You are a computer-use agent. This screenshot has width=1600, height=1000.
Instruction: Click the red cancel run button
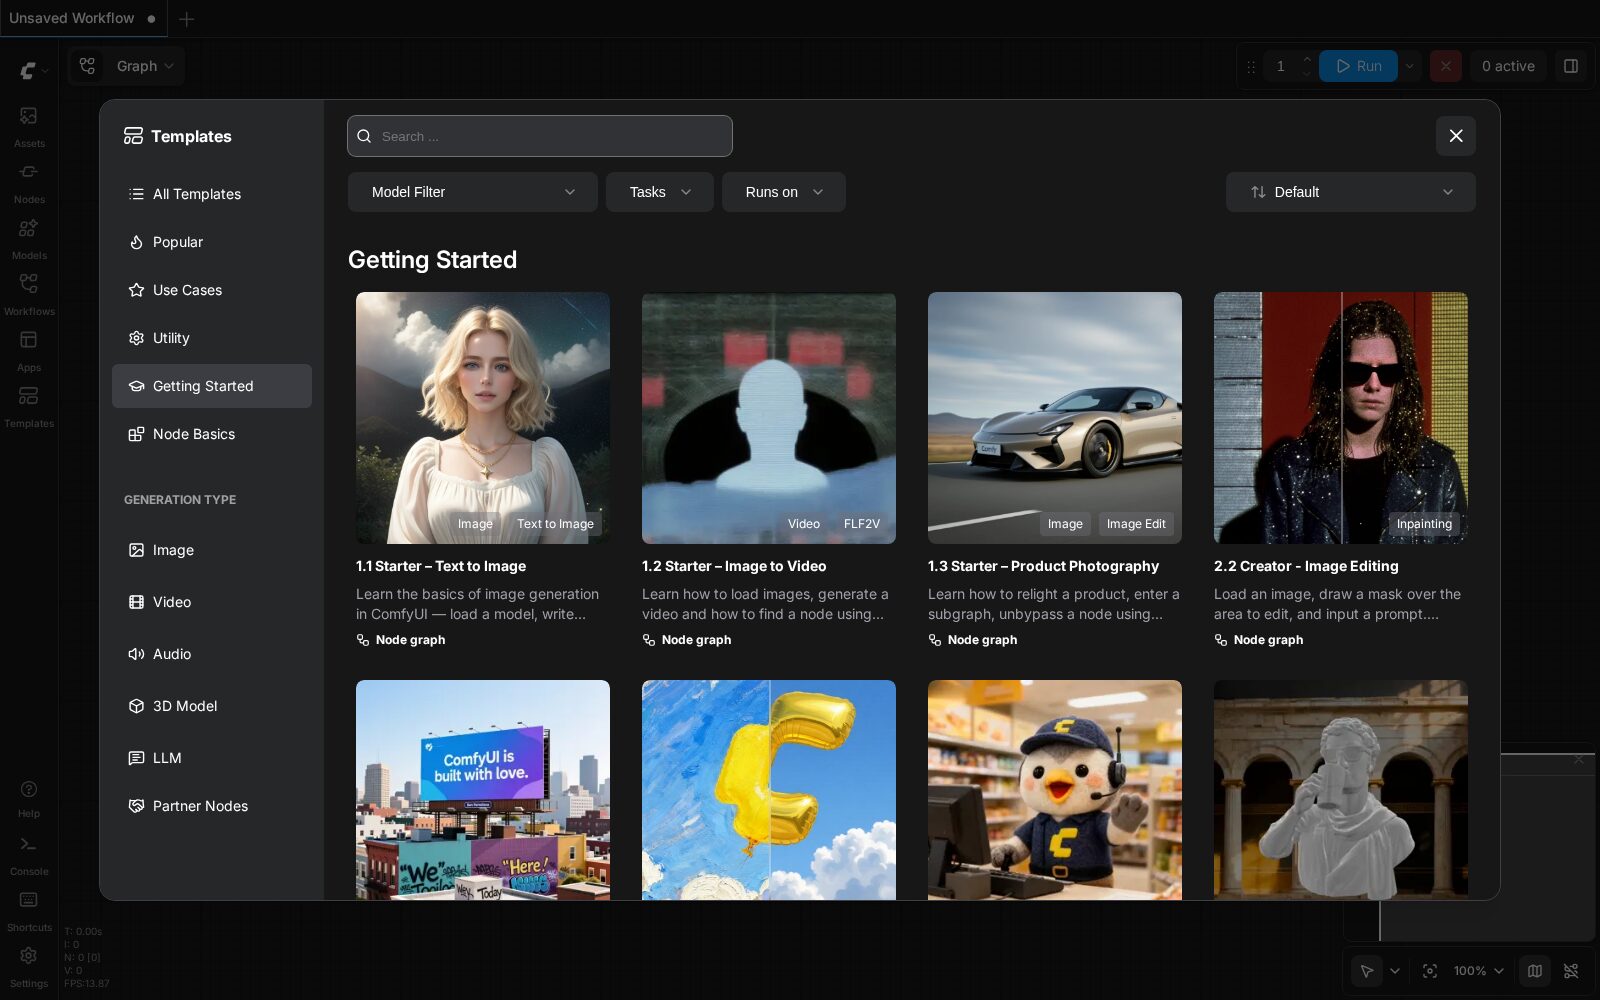pyautogui.click(x=1446, y=66)
